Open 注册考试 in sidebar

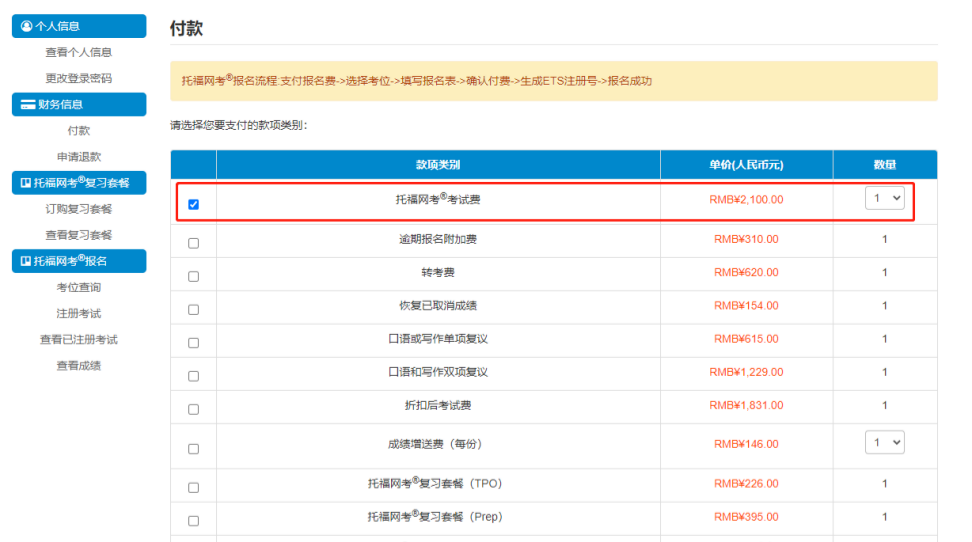point(78,313)
